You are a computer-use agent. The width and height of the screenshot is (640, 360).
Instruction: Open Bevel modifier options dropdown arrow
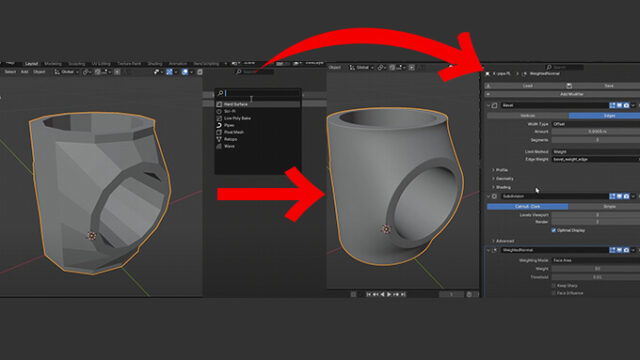click(633, 105)
